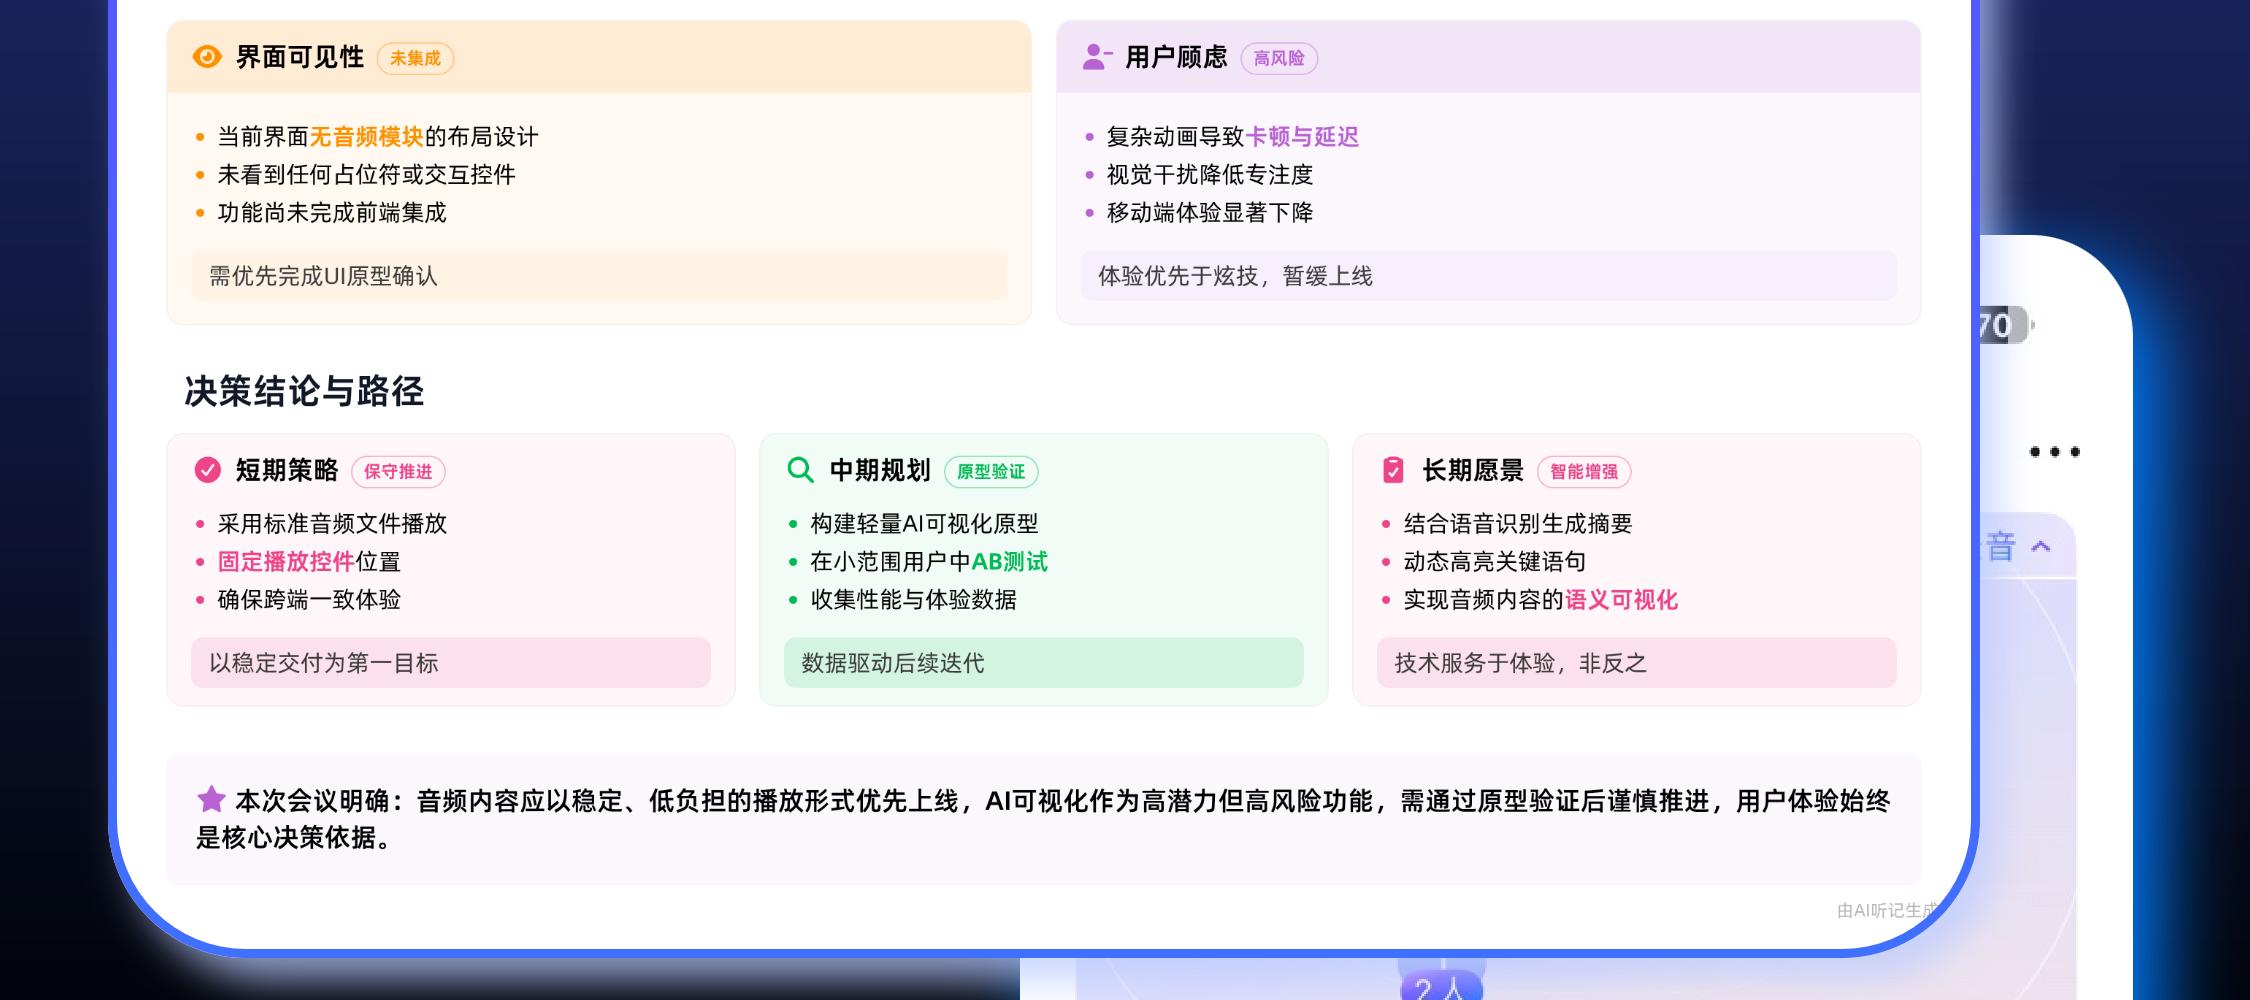Click the highlighted 语义可视化 text
Image resolution: width=2250 pixels, height=1000 pixels.
tap(1621, 600)
